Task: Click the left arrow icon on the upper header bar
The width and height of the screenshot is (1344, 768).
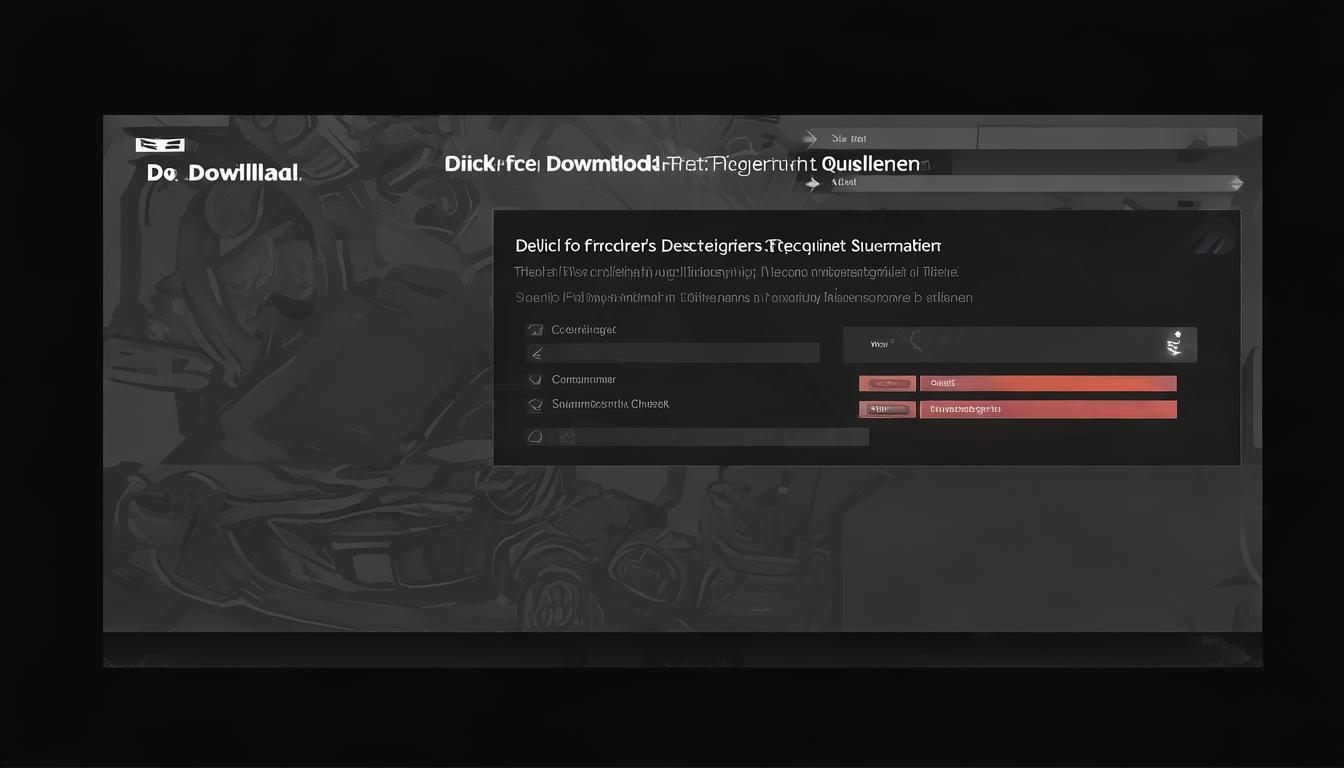Action: tap(811, 138)
